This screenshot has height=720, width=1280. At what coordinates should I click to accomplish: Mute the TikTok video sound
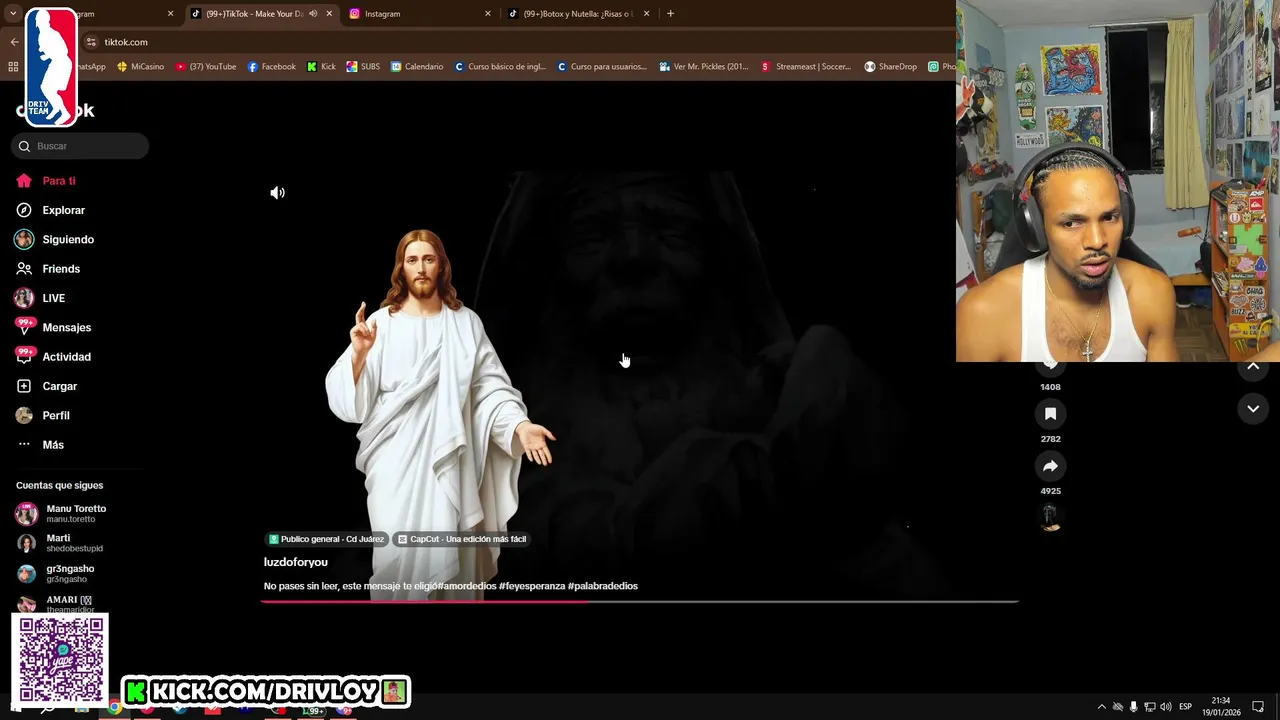click(278, 193)
